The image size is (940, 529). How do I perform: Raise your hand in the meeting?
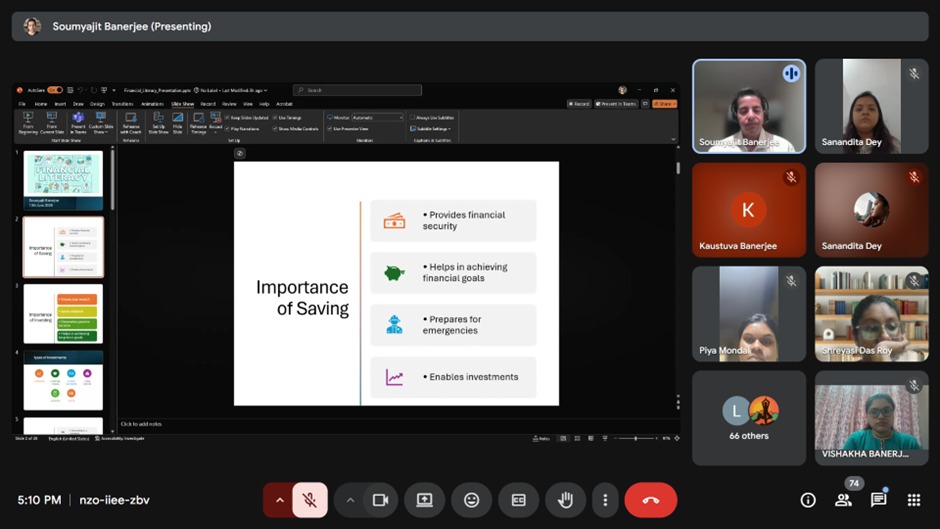(565, 500)
